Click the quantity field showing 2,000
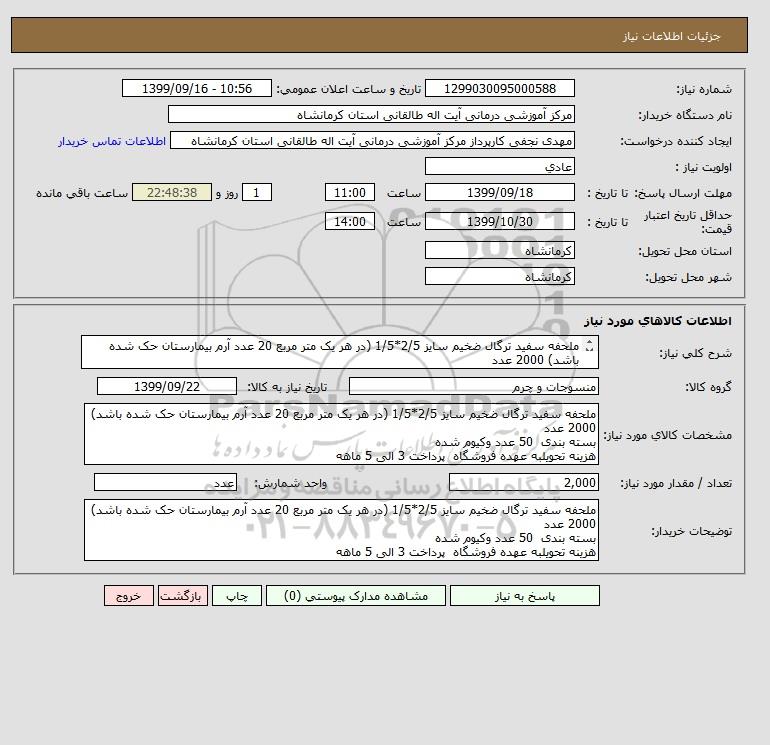Image resolution: width=770 pixels, height=745 pixels. 523,483
